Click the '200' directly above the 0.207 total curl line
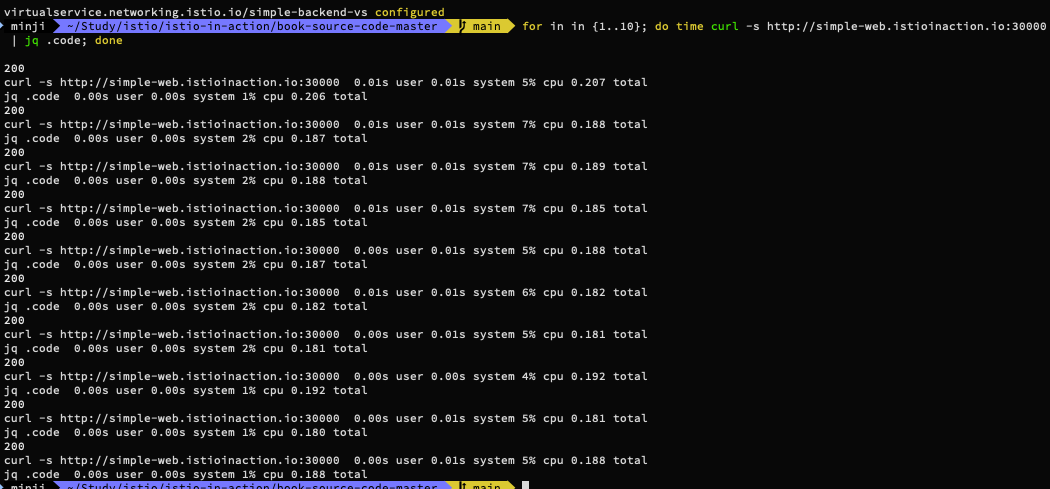This screenshot has height=489, width=1050. click(14, 68)
